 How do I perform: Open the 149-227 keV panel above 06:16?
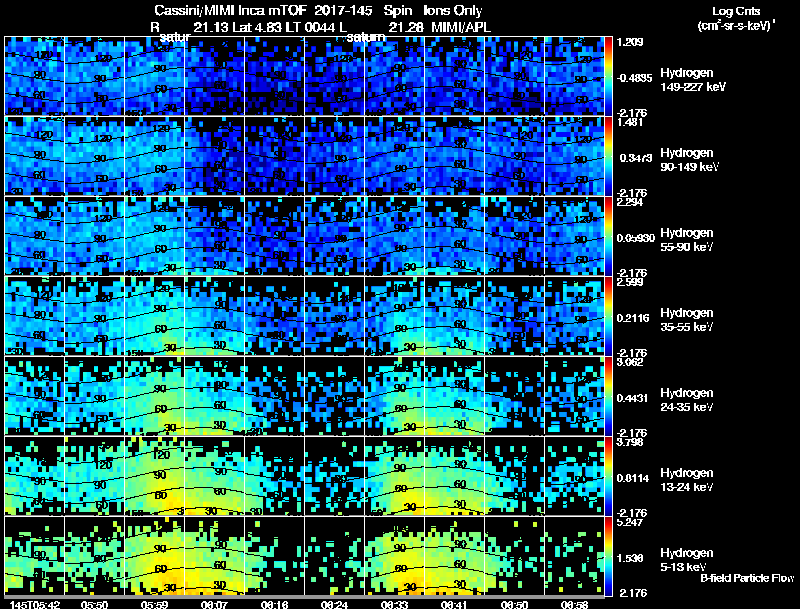coord(274,76)
